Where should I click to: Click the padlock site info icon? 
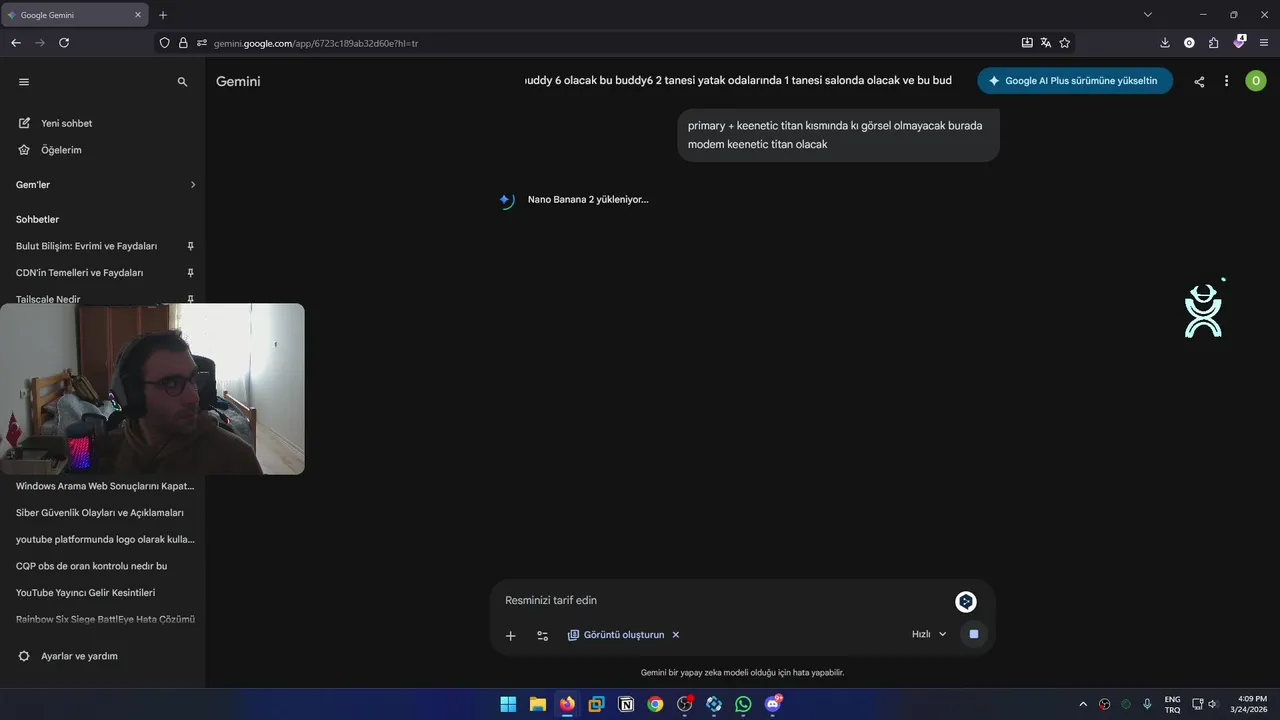tap(183, 43)
